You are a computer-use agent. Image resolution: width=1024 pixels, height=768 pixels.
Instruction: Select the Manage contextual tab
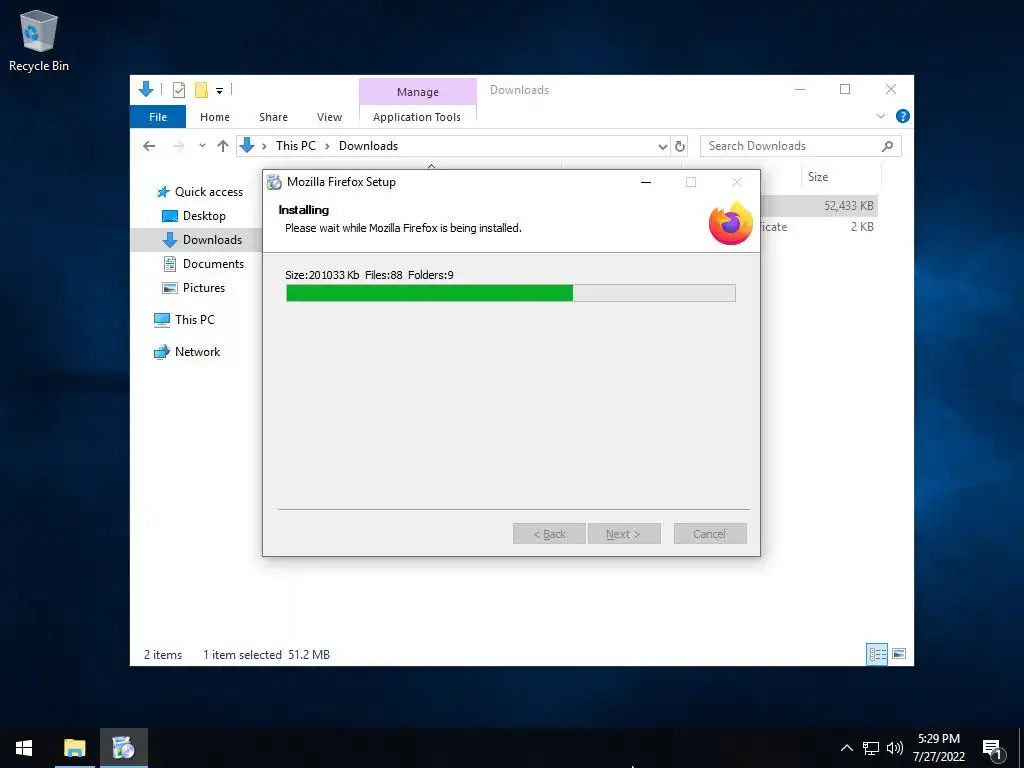pyautogui.click(x=418, y=92)
